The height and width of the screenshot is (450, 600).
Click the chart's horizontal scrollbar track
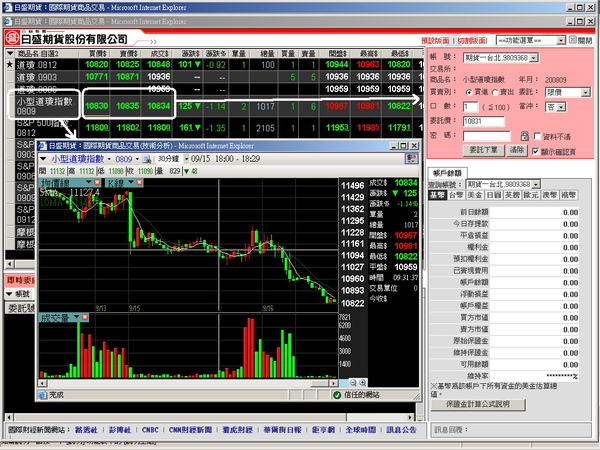point(188,383)
